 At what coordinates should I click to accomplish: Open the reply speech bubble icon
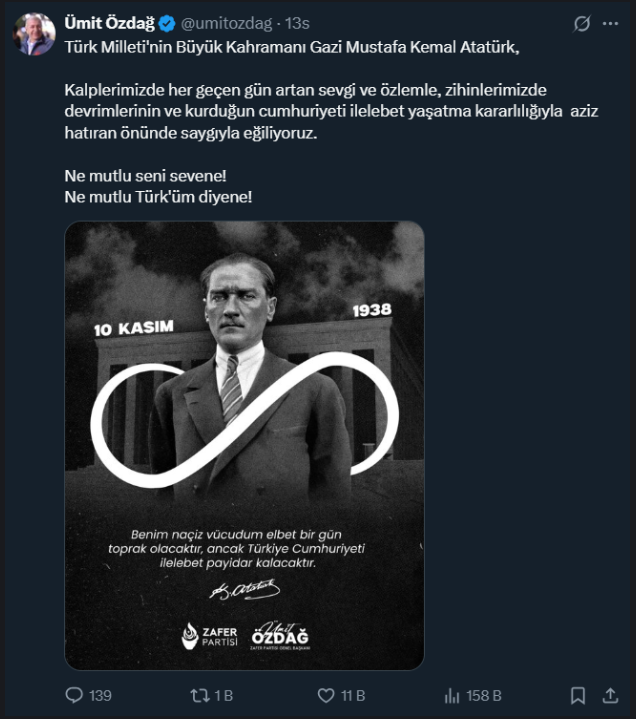[74, 695]
